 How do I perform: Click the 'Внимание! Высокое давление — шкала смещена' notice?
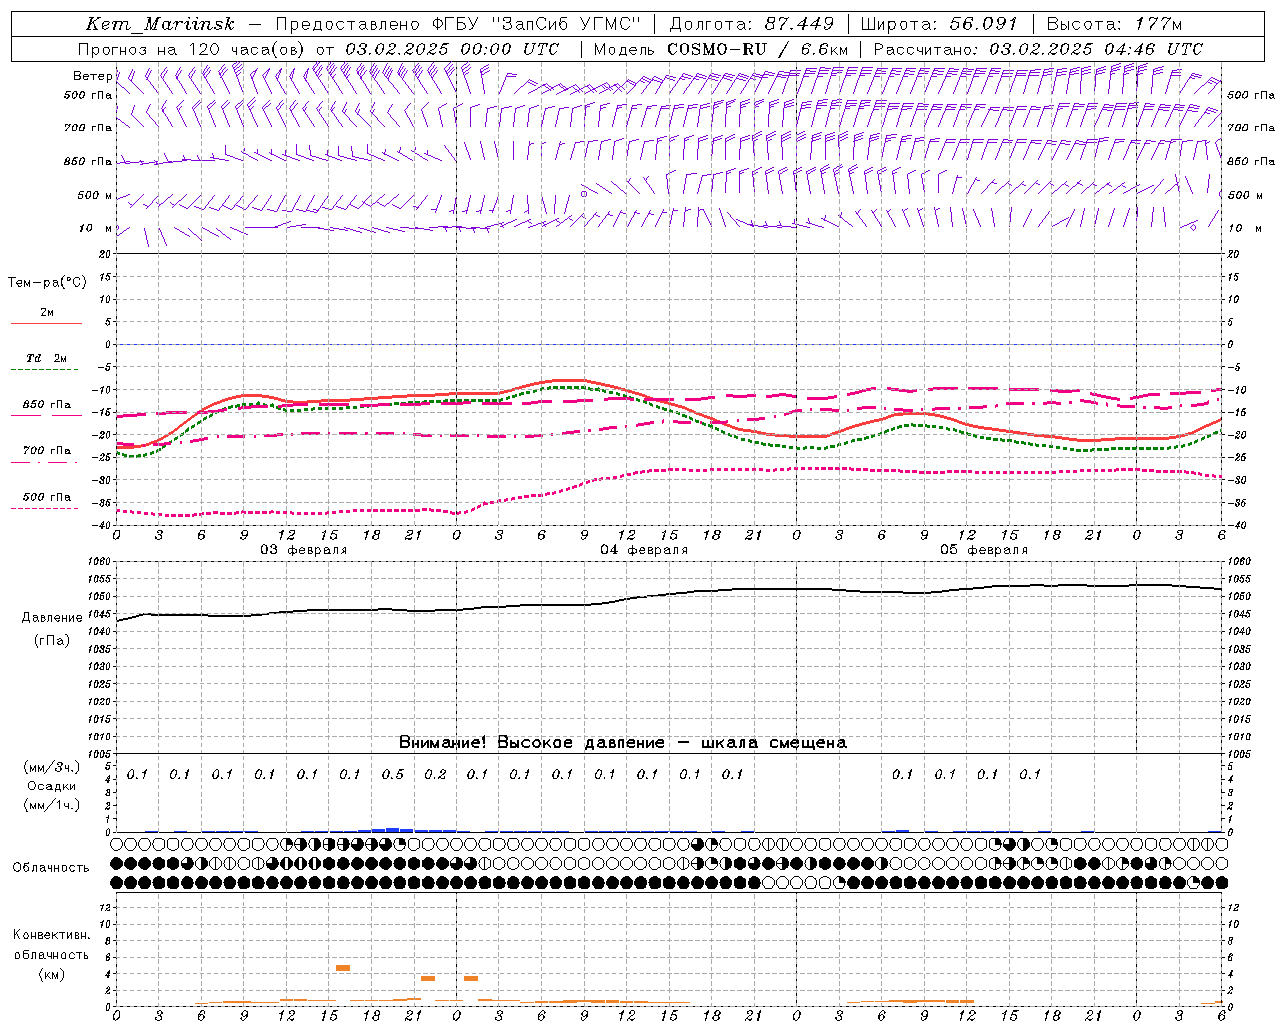point(623,743)
